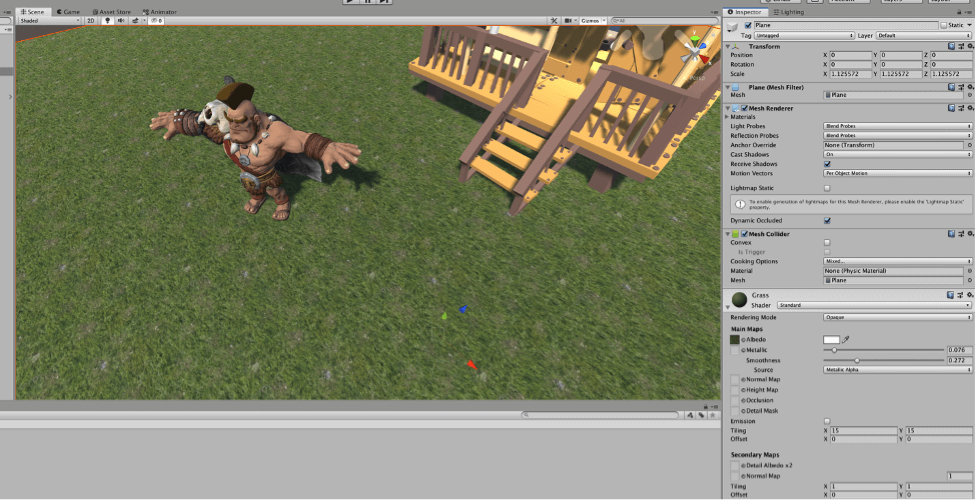Open the Shaded draw mode dropdown
Screen dimensions: 975x500
[50, 21]
